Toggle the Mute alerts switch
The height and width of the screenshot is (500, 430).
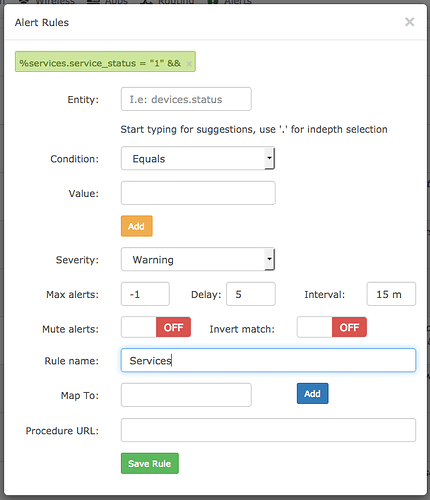[156, 327]
